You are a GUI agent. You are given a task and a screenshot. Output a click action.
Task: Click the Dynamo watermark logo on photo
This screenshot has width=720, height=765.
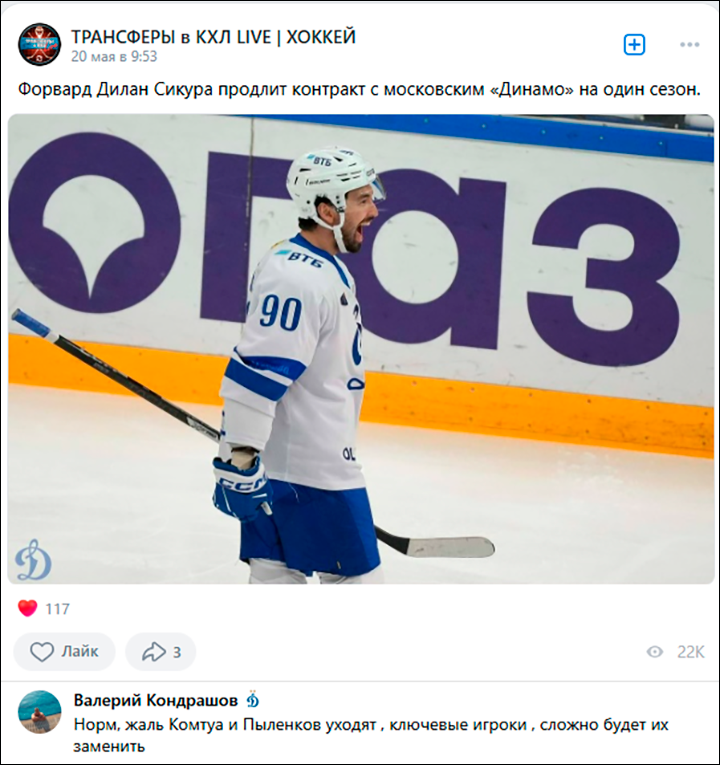click(x=33, y=560)
